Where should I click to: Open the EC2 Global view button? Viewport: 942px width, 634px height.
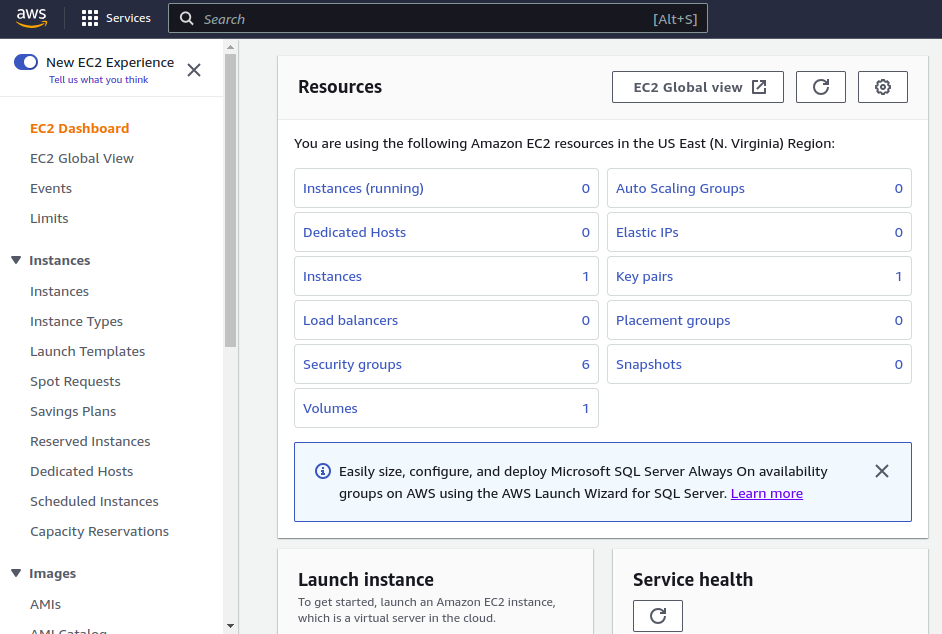click(x=698, y=87)
